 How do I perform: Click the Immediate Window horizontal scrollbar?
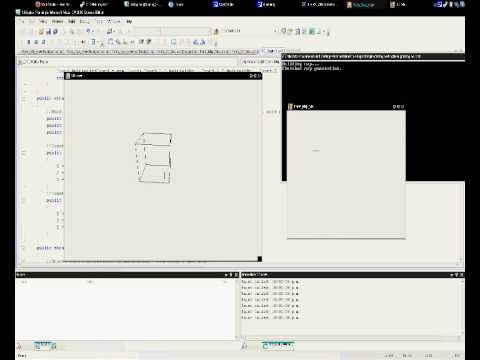click(x=349, y=338)
